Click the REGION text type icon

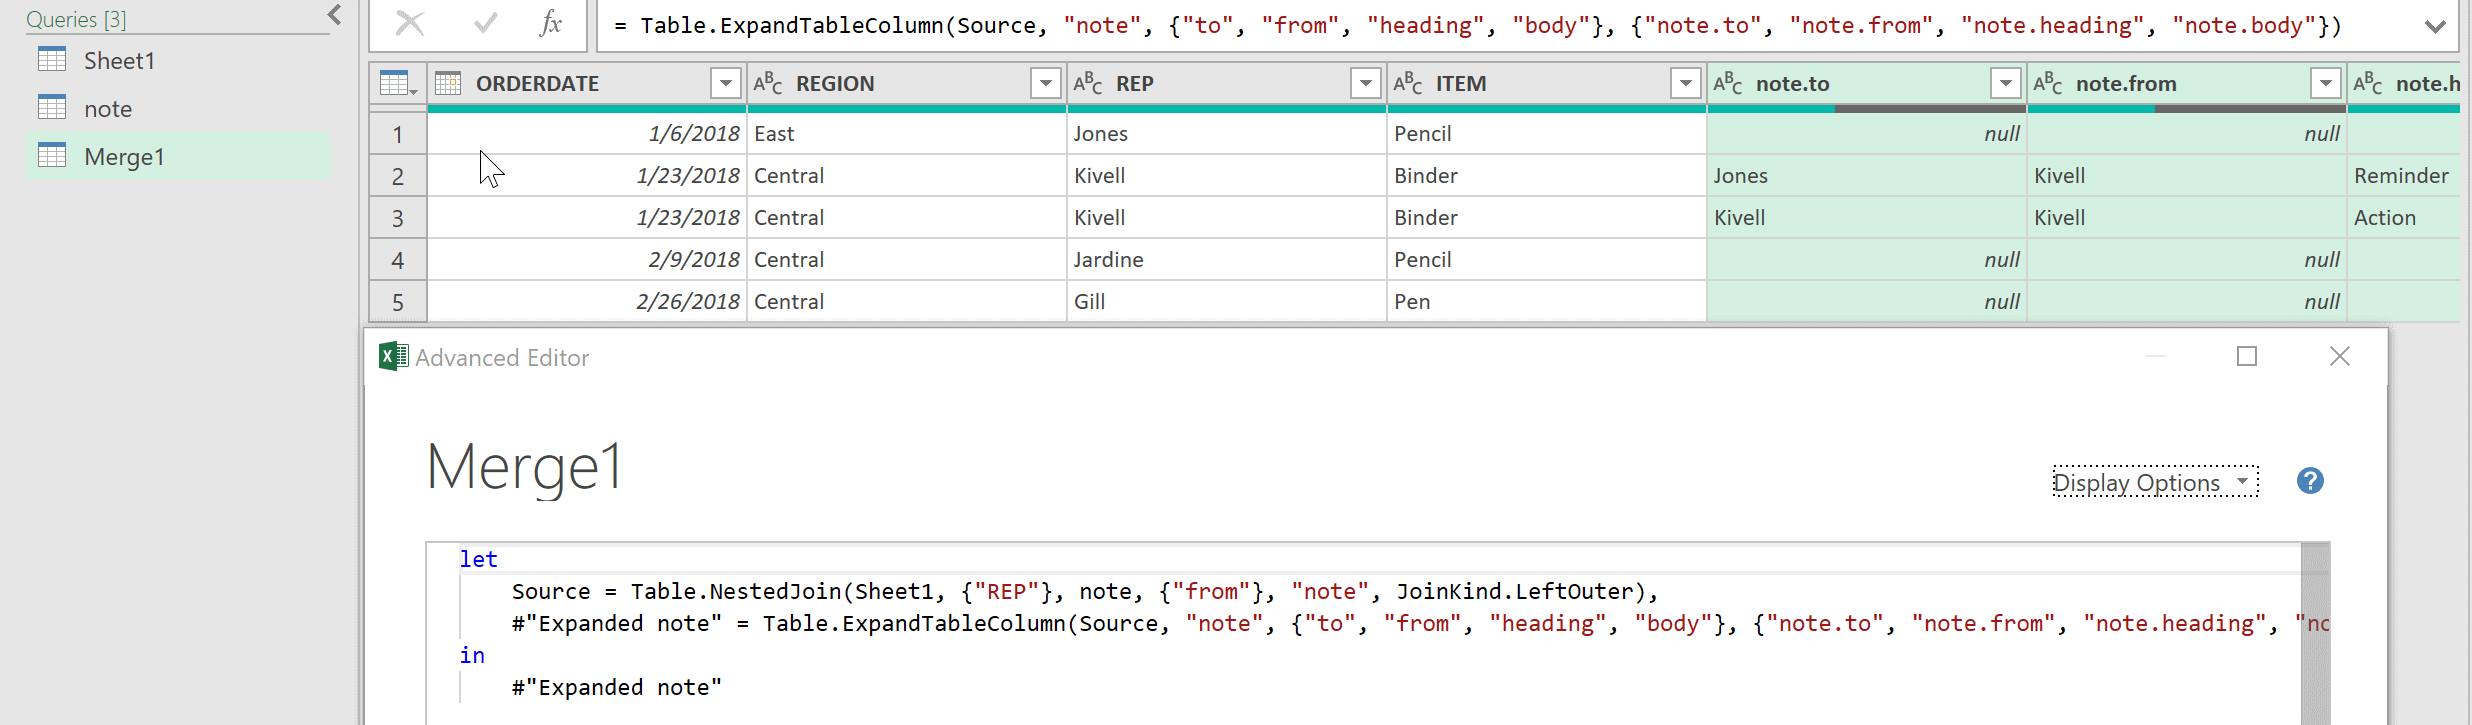click(768, 84)
